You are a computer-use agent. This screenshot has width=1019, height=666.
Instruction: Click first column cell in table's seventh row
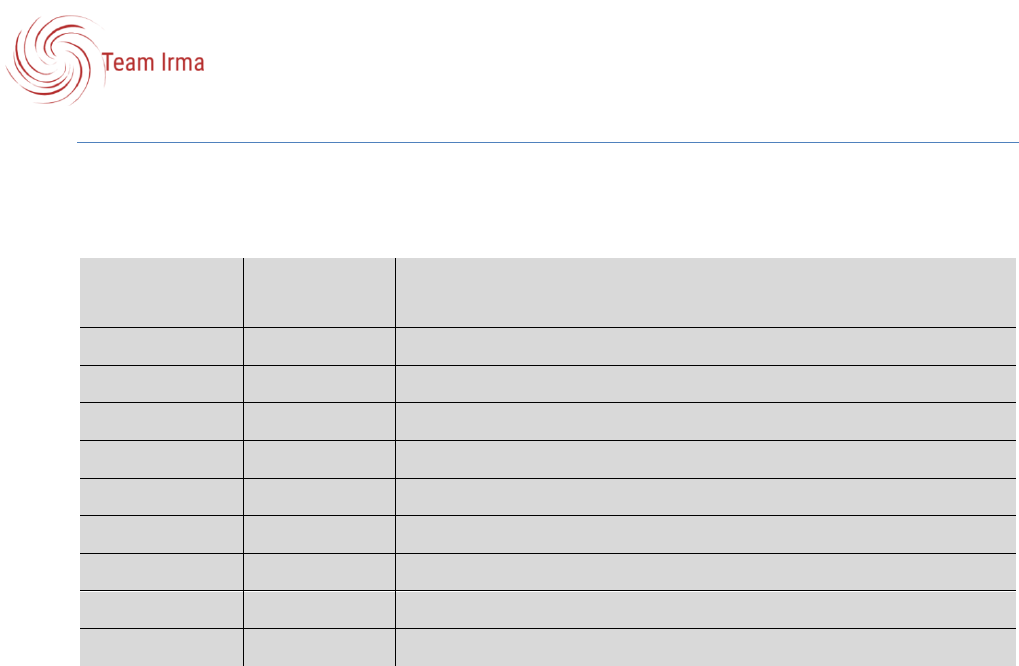click(160, 534)
